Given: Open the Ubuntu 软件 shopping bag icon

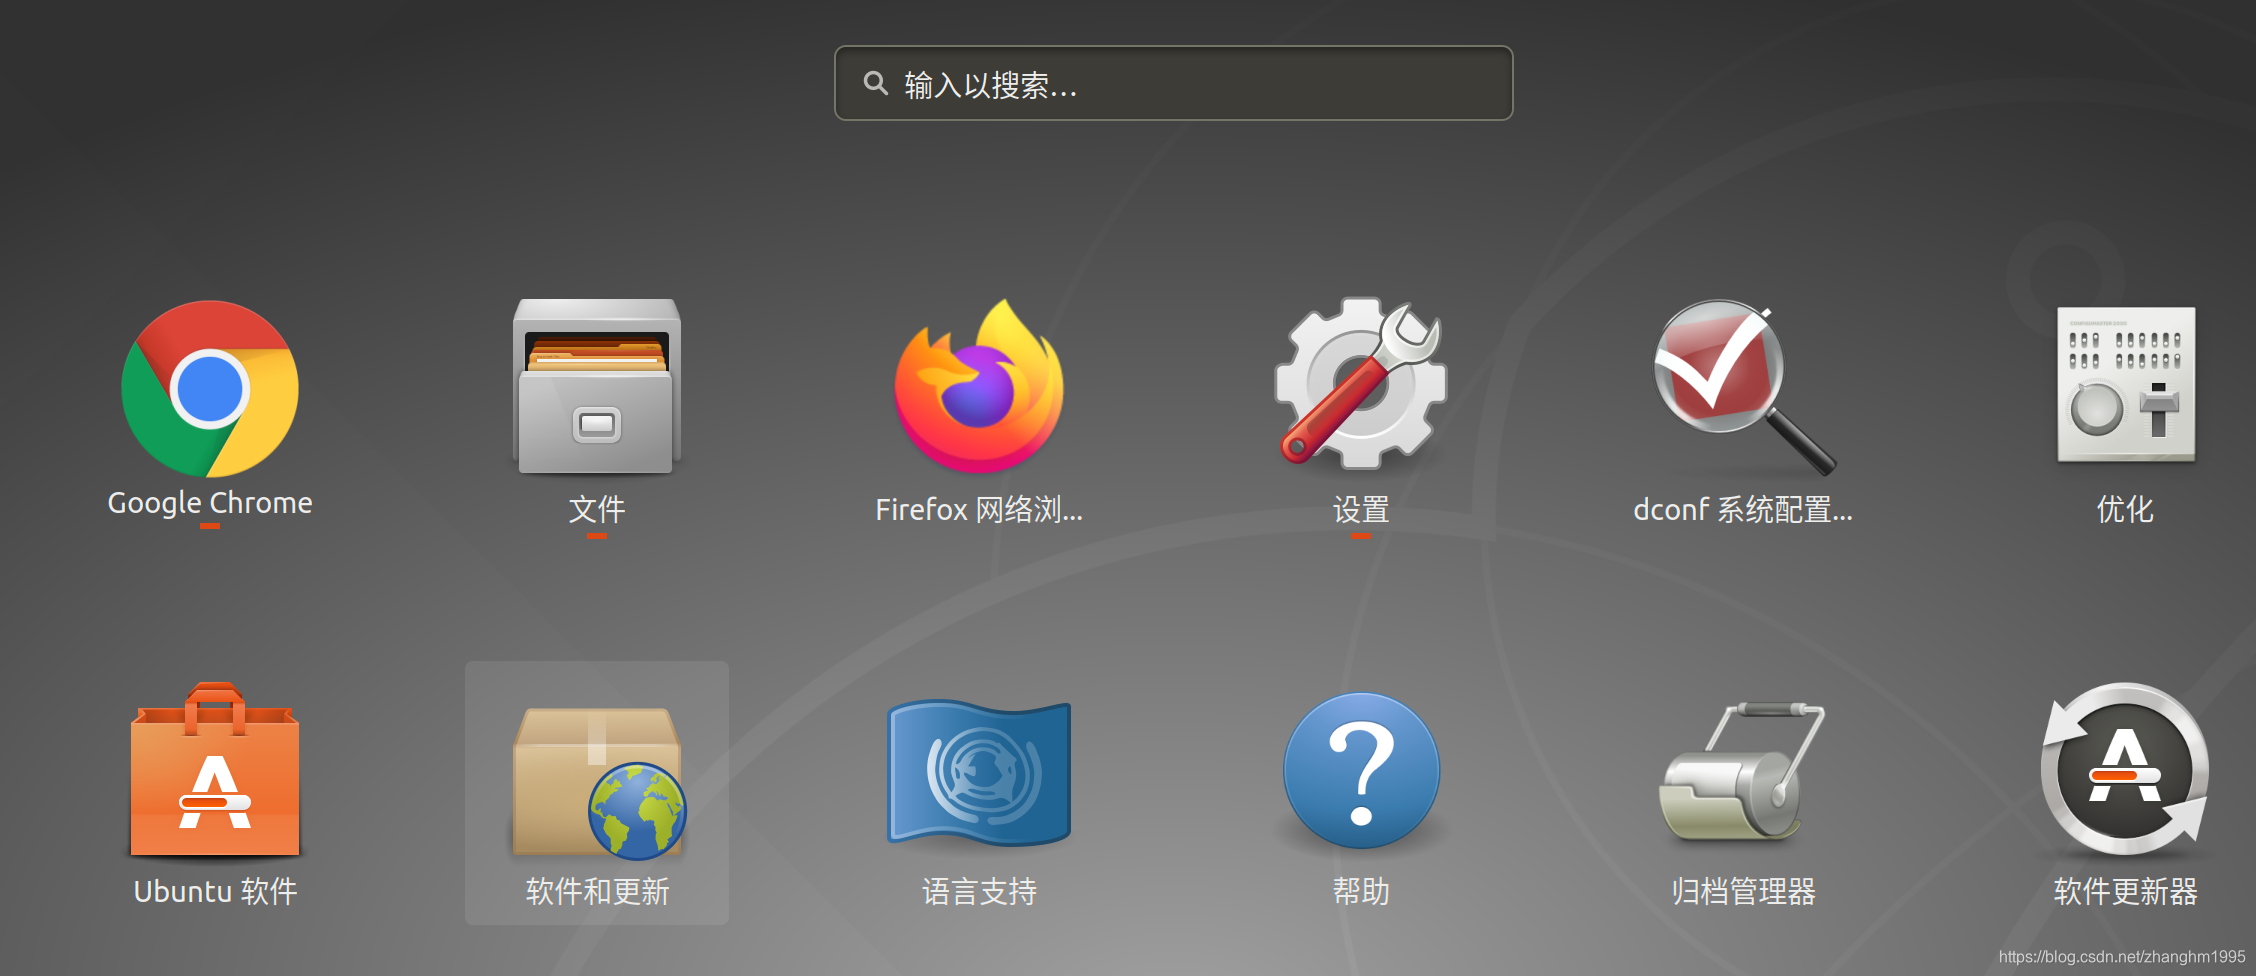Looking at the screenshot, I should pyautogui.click(x=215, y=770).
